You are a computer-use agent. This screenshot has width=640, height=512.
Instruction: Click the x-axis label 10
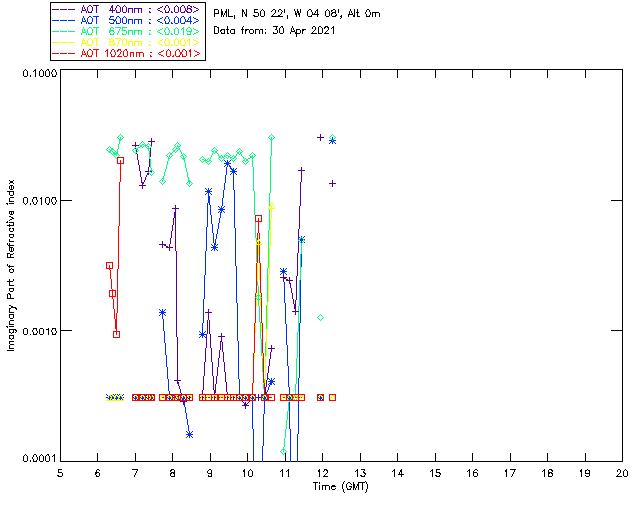(x=247, y=473)
